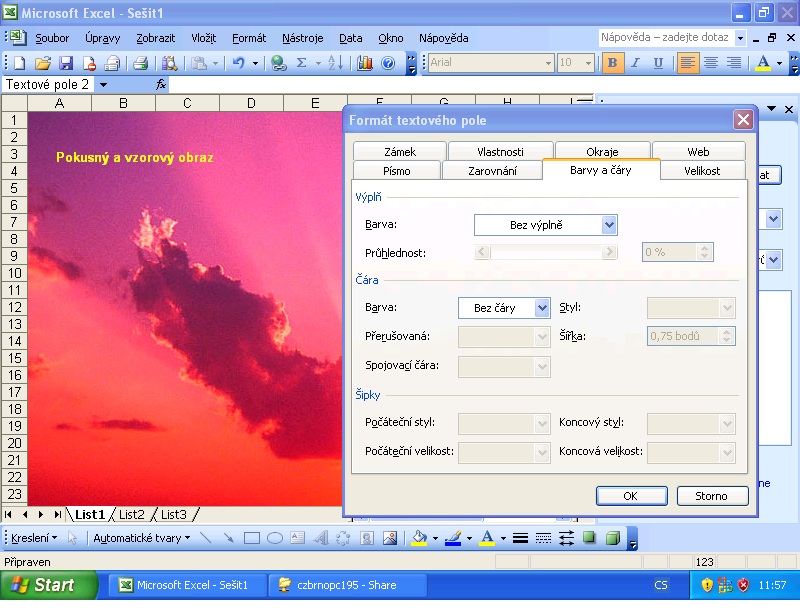The width and height of the screenshot is (800, 614).
Task: Toggle Underline formatting button
Action: [x=658, y=63]
